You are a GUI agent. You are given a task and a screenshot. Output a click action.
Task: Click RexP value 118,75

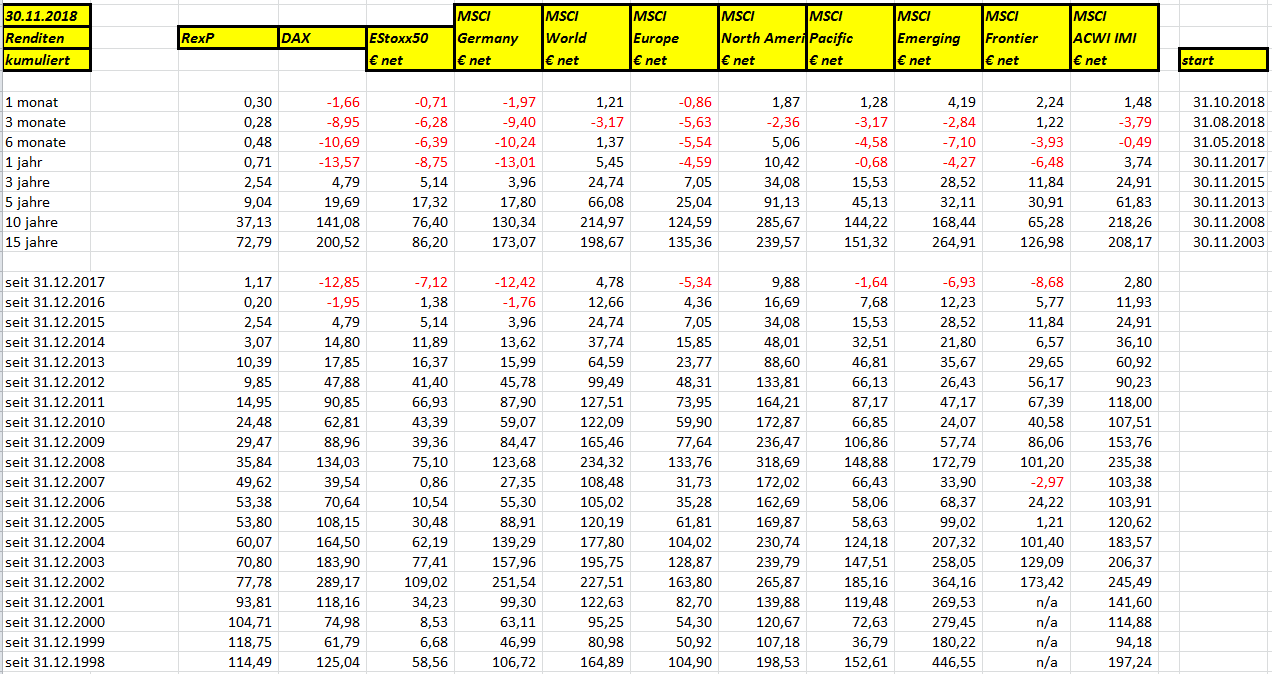click(x=251, y=642)
